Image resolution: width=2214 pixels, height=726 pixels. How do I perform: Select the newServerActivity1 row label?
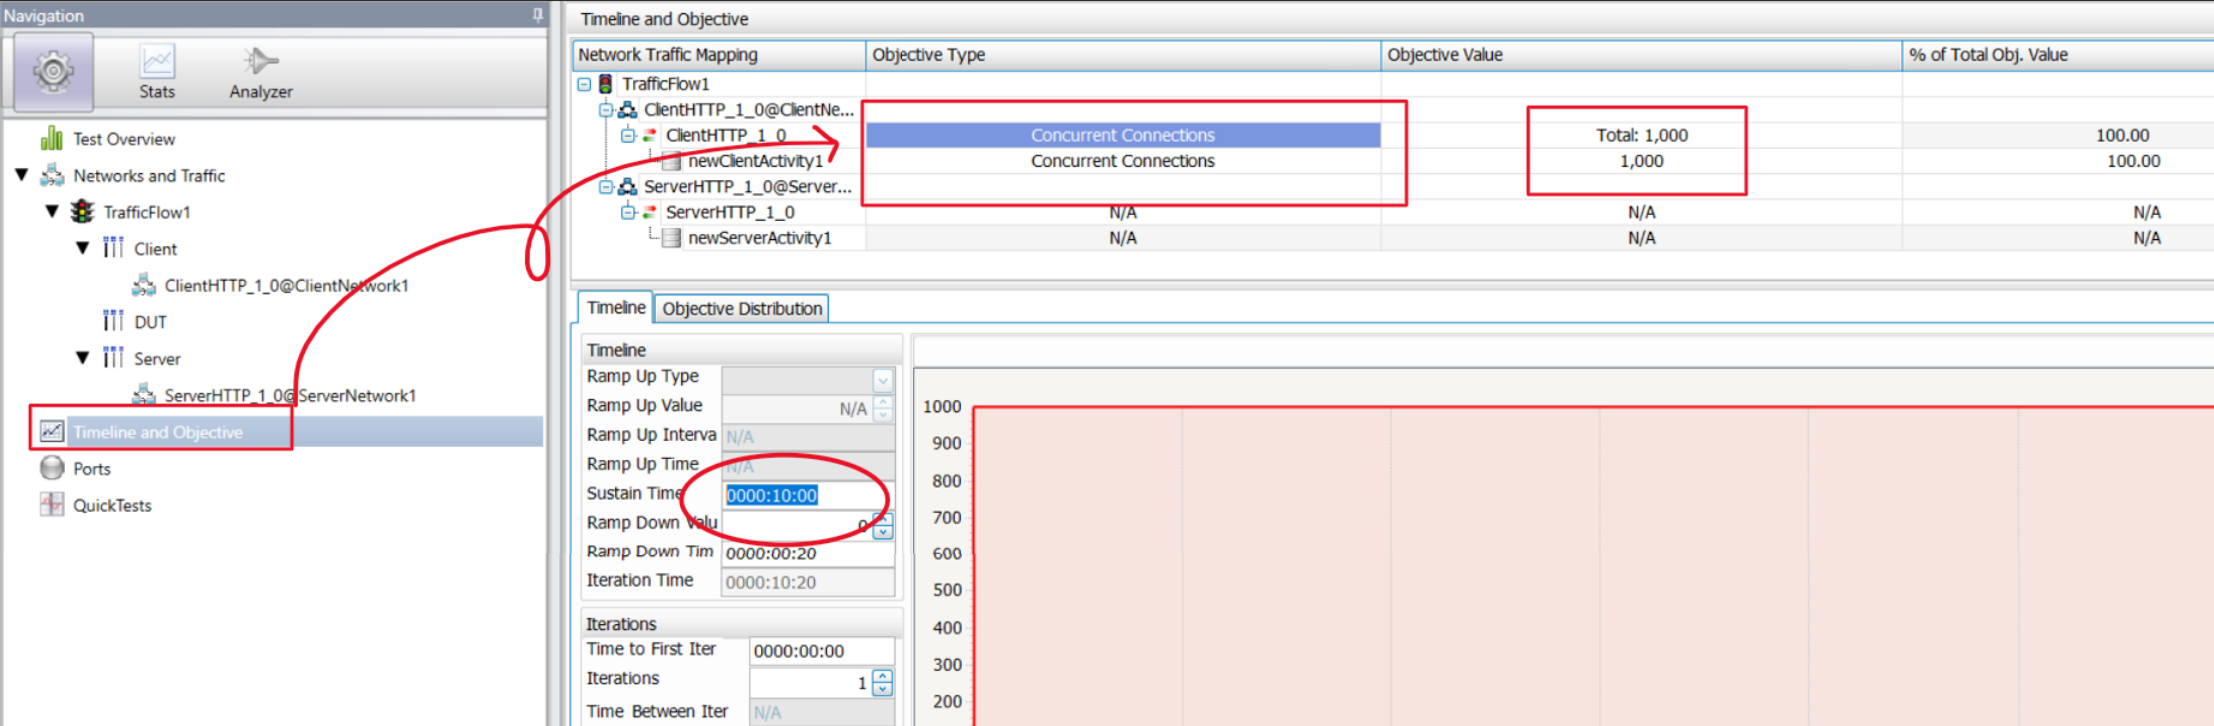[760, 238]
